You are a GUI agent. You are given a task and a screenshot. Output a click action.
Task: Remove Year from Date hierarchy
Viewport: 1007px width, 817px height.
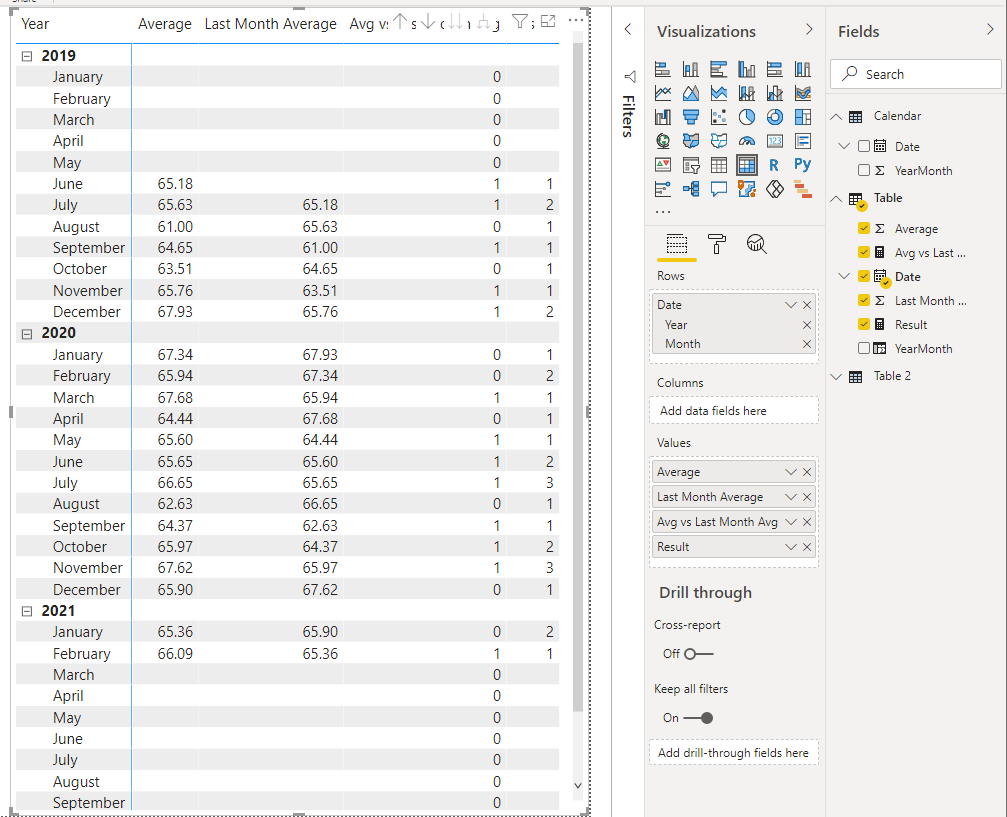(x=807, y=325)
